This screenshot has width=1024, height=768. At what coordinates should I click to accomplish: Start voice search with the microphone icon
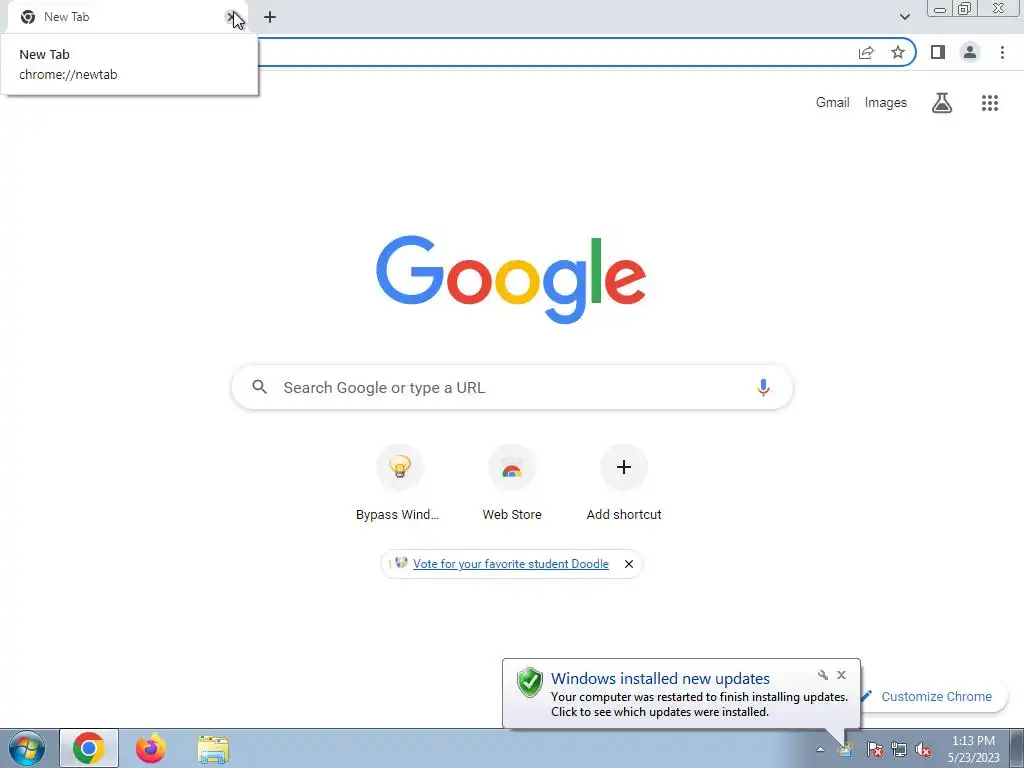763,387
